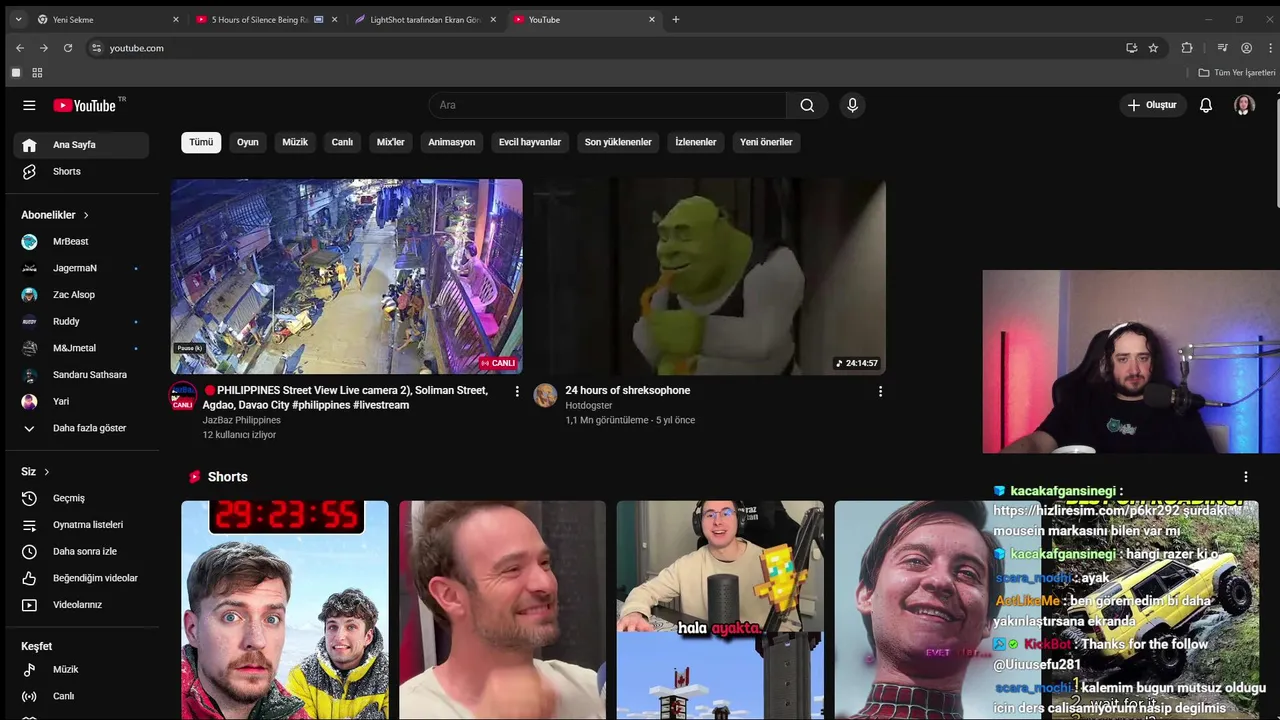Open the Hotdogster channel link

pyautogui.click(x=588, y=405)
